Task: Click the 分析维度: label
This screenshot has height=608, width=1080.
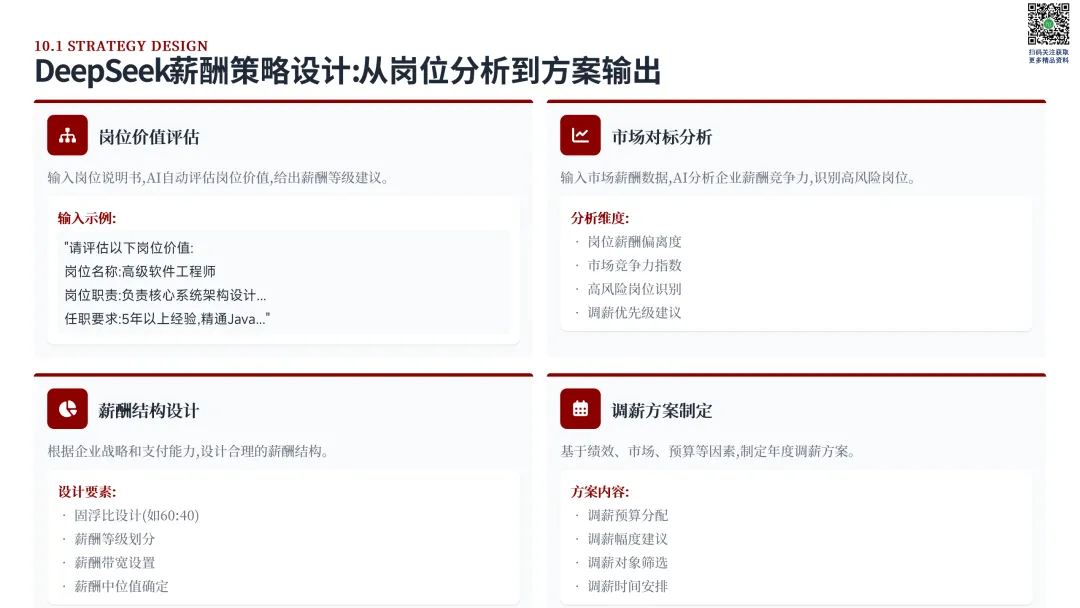Action: point(600,218)
